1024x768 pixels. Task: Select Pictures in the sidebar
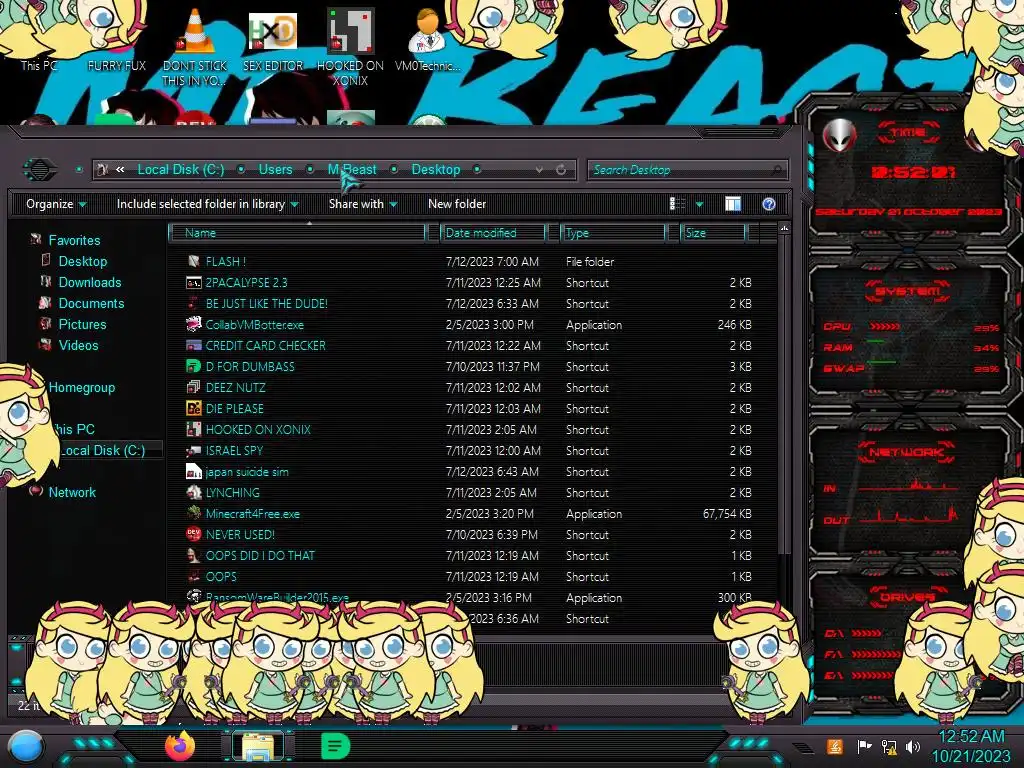pyautogui.click(x=82, y=324)
